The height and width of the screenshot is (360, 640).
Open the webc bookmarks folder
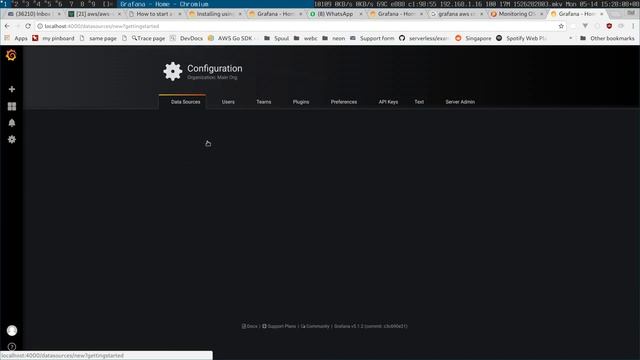[x=305, y=38]
